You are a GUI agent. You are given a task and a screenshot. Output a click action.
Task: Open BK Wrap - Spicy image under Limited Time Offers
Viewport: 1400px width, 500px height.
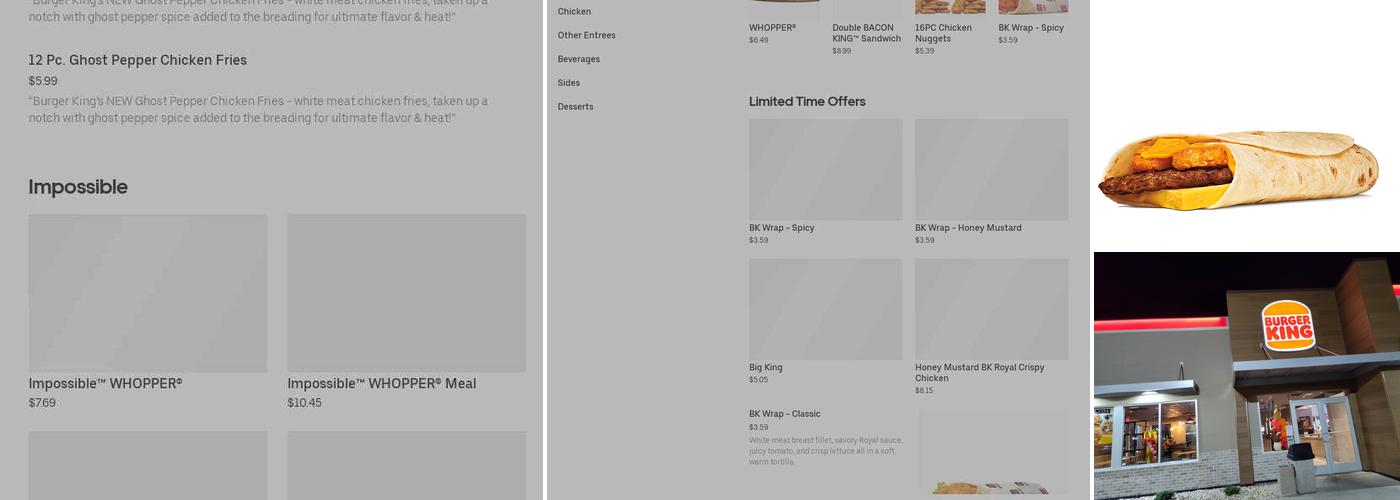(x=825, y=169)
